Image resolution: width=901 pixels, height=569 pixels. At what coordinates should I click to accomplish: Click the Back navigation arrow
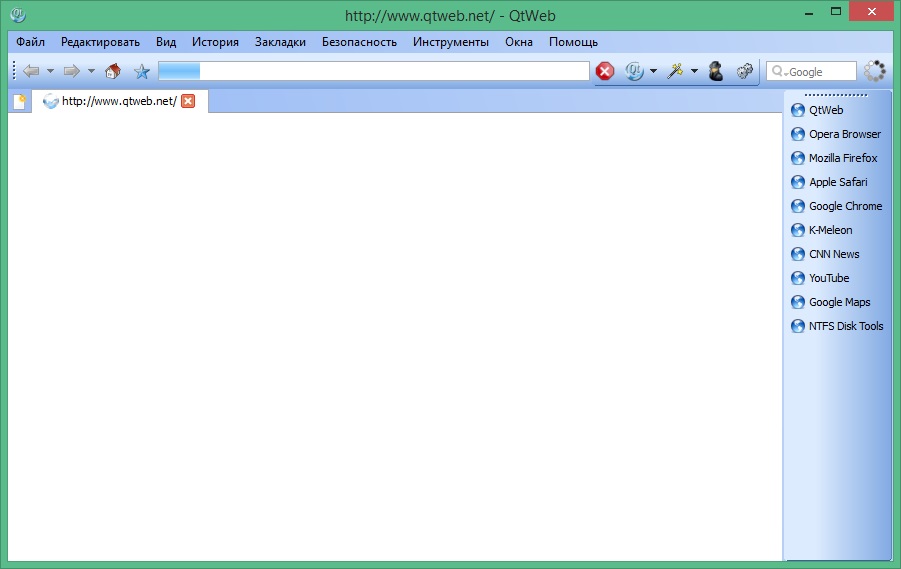point(31,71)
